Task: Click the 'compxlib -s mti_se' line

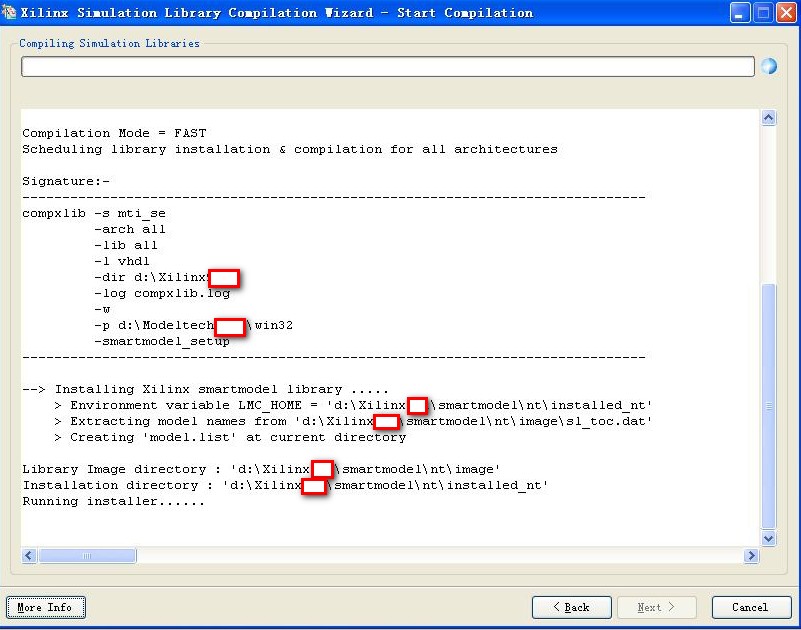Action: [93, 214]
